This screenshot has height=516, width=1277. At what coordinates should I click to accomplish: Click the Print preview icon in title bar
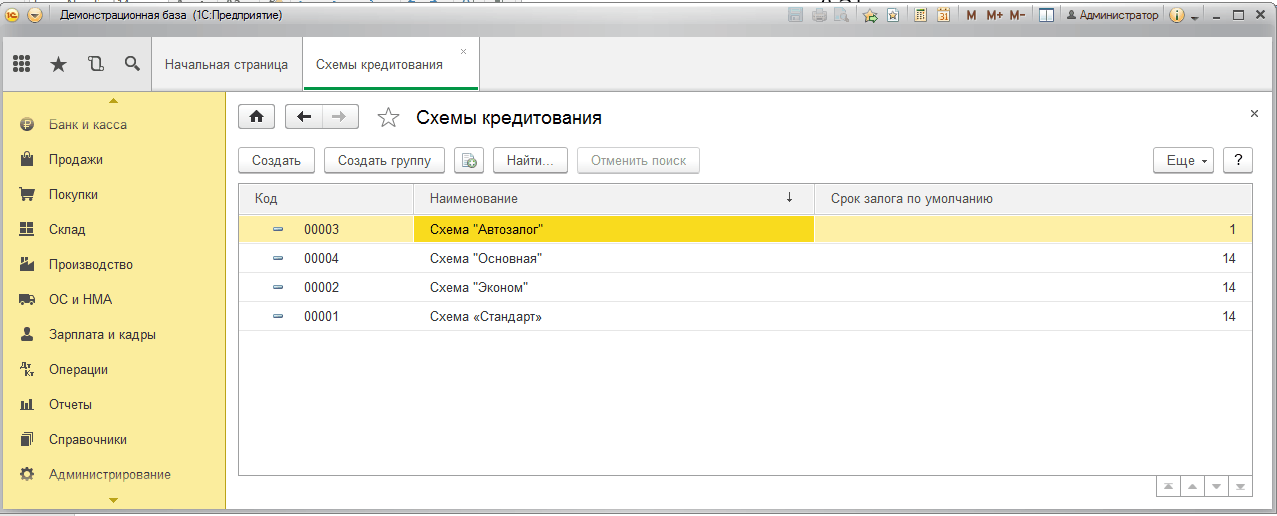(843, 16)
